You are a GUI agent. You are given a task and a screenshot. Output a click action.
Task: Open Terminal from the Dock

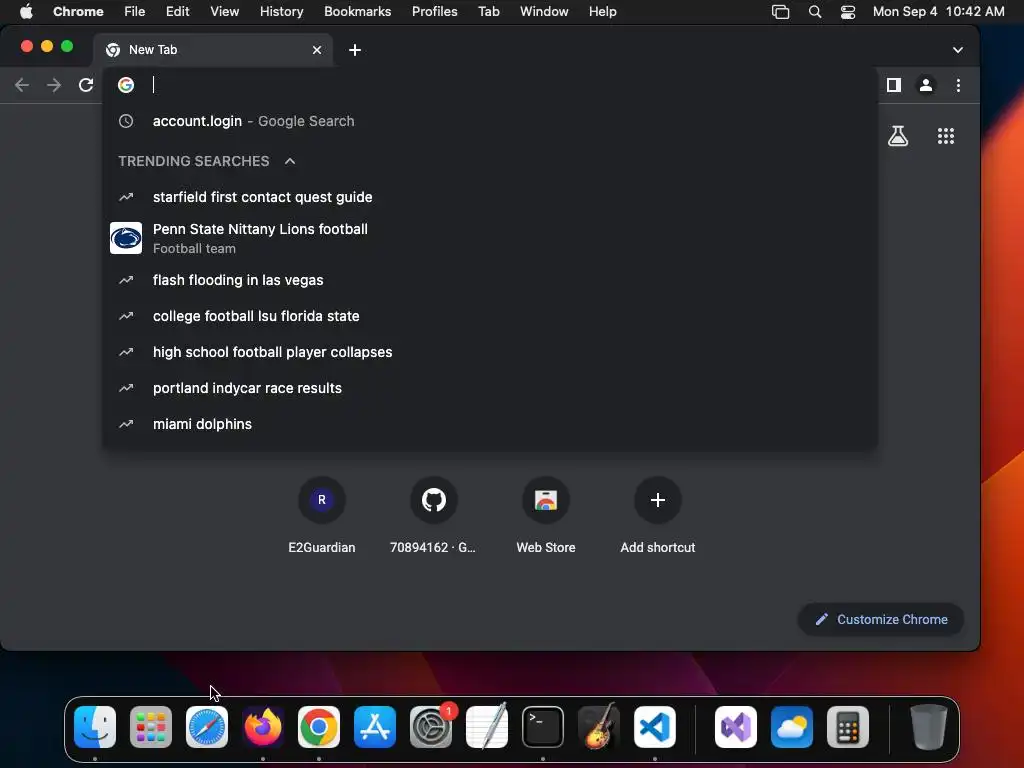pyautogui.click(x=543, y=727)
